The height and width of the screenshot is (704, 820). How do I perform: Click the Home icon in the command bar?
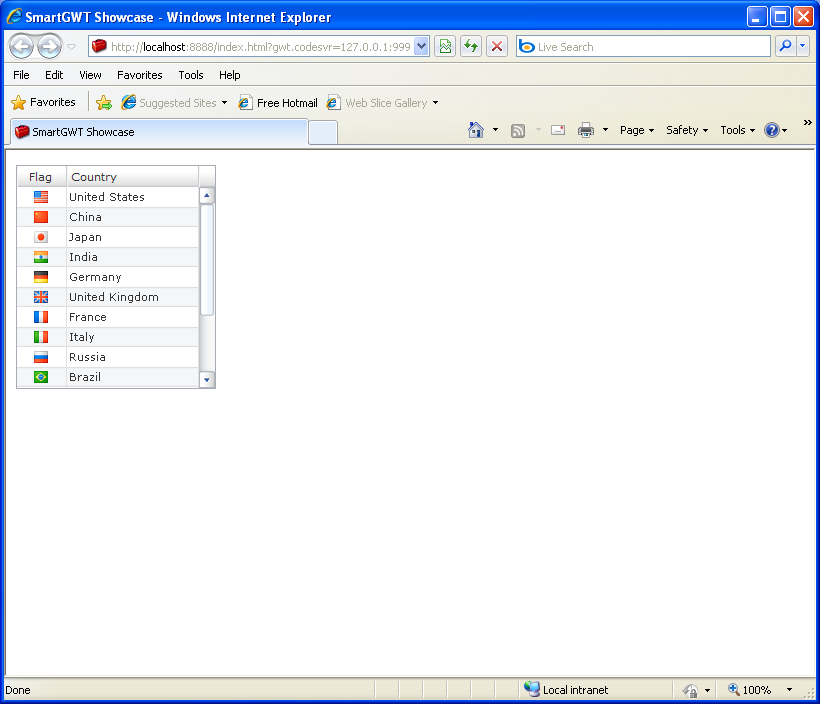[475, 130]
